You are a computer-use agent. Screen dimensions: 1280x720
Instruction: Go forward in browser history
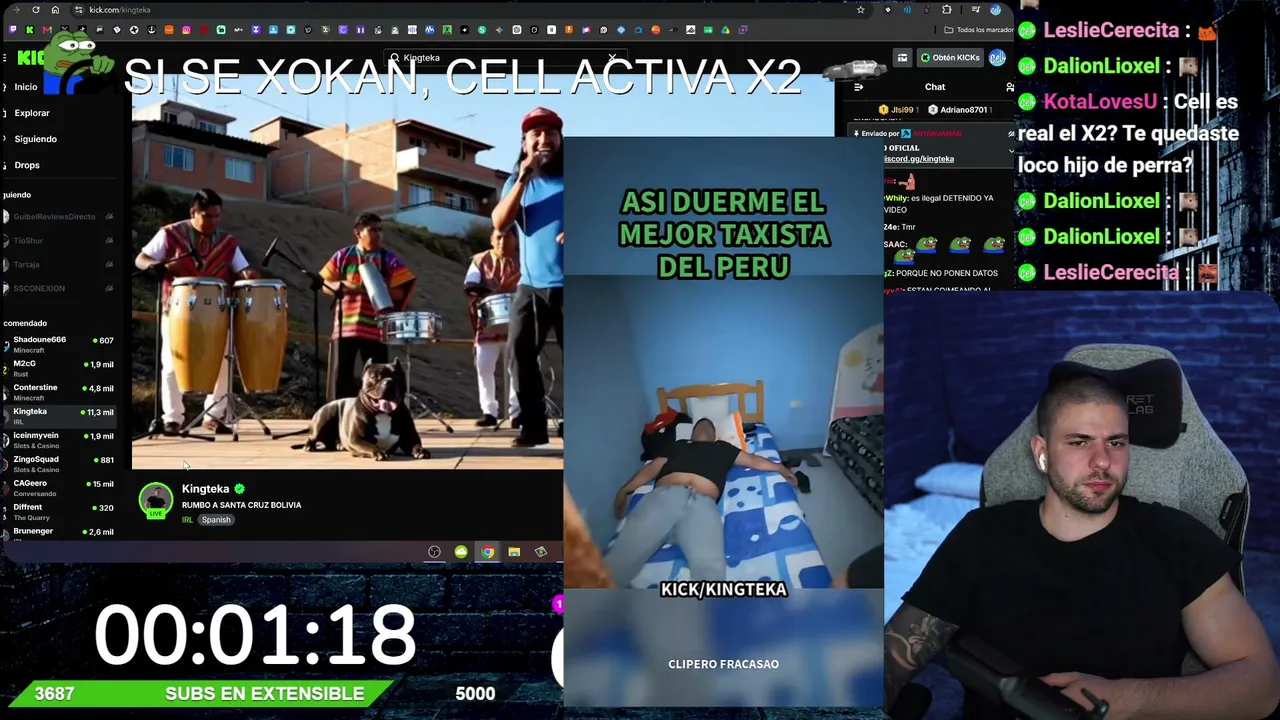17,10
